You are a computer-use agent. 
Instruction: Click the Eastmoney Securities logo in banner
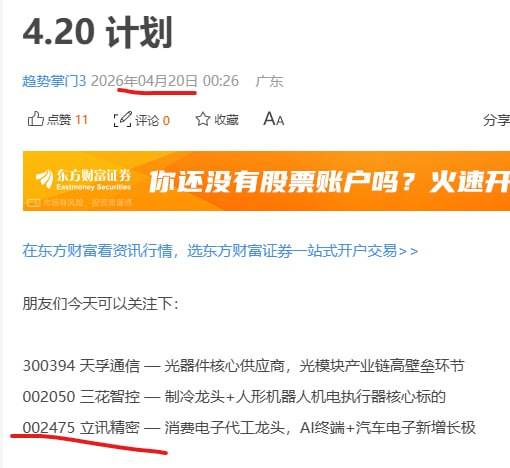(83, 179)
